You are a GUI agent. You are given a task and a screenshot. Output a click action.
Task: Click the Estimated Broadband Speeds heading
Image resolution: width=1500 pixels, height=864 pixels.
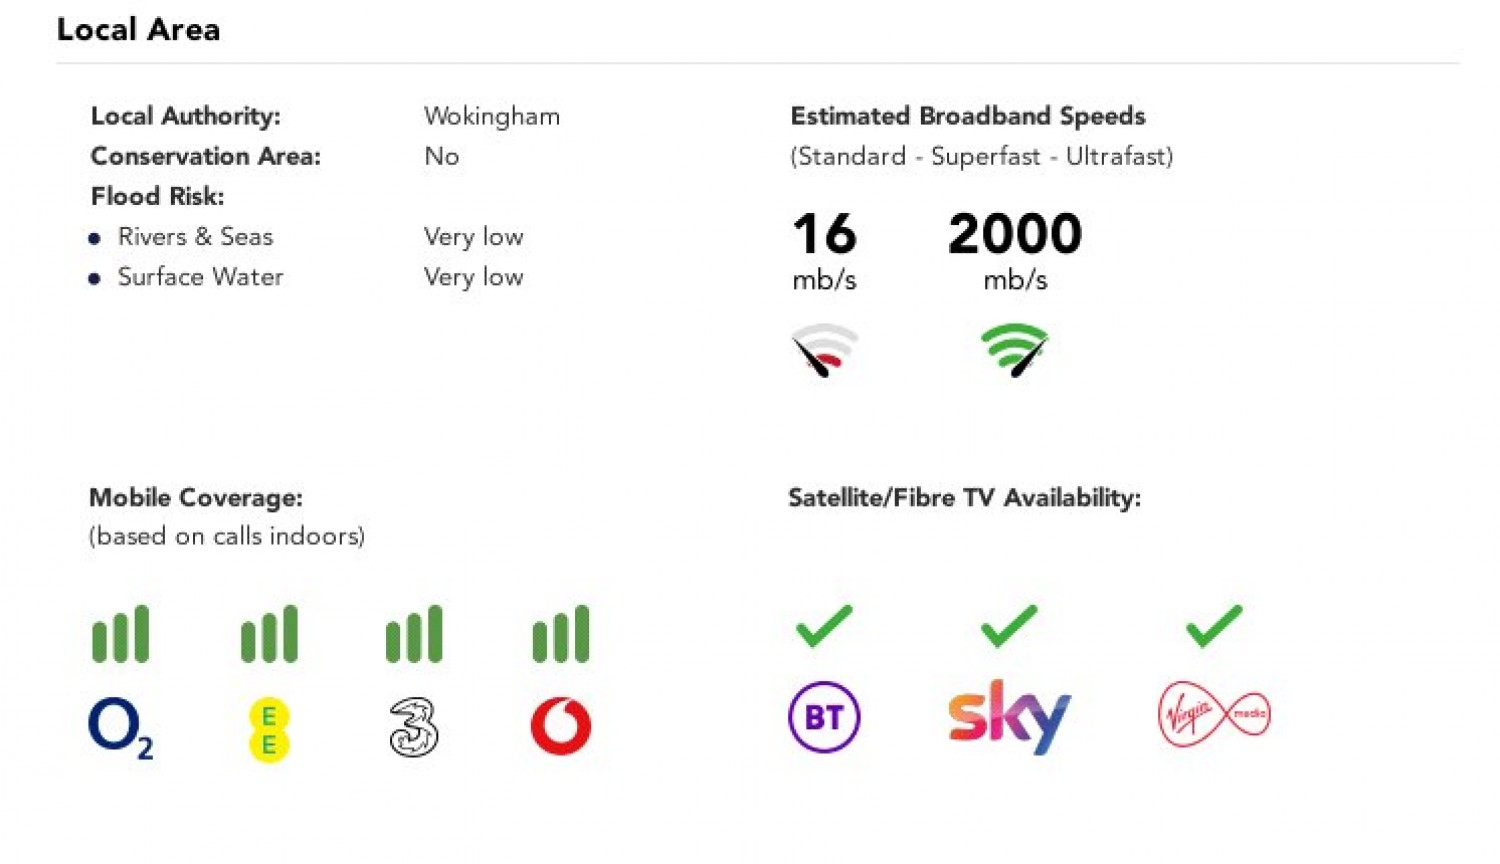tap(968, 116)
